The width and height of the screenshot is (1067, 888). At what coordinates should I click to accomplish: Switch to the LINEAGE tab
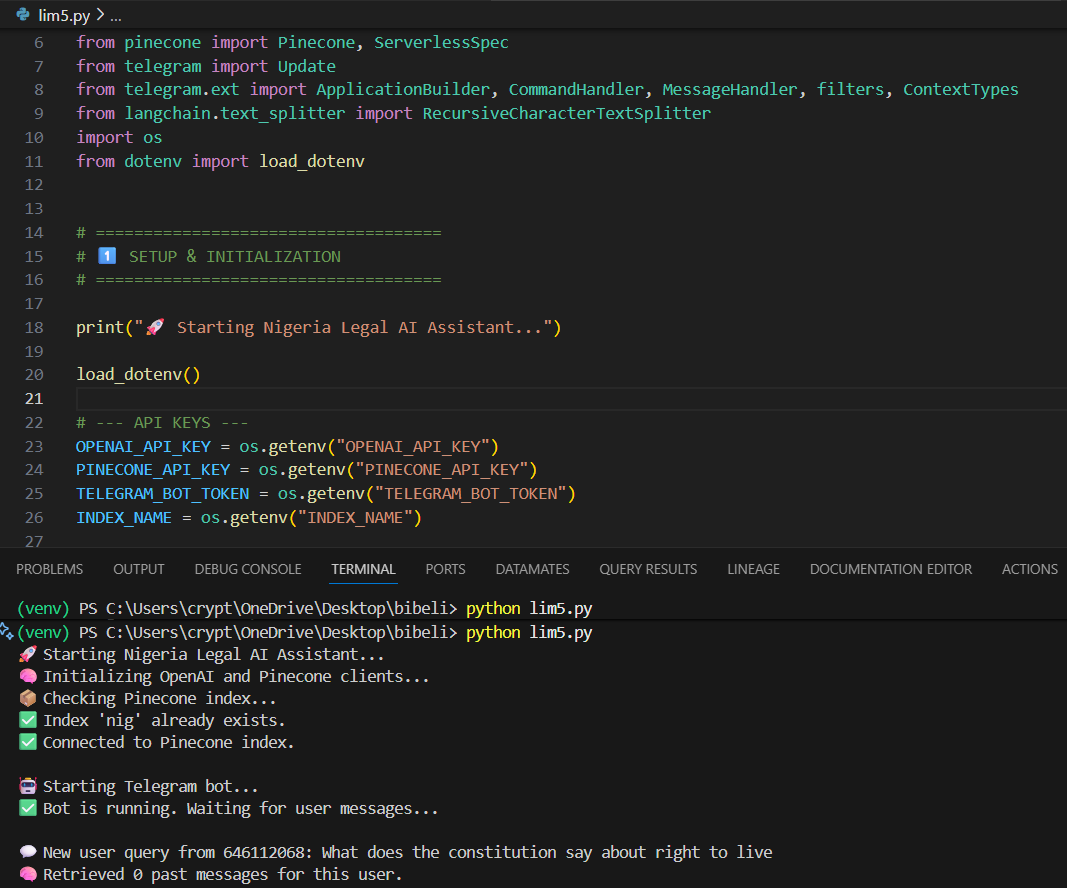pyautogui.click(x=753, y=569)
